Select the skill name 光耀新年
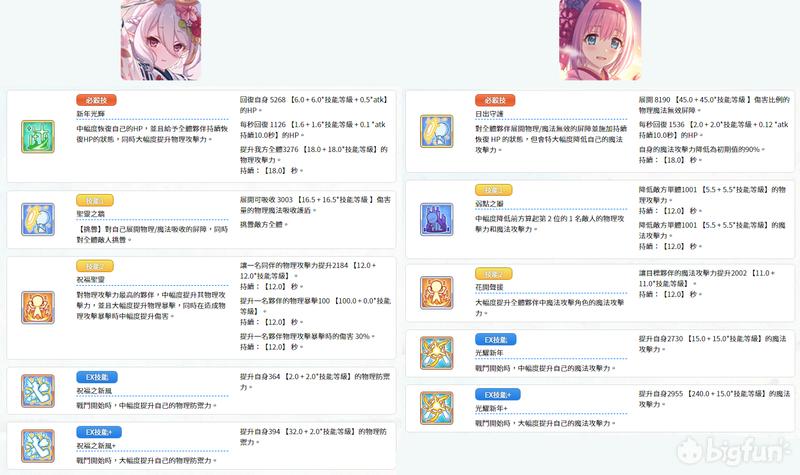Screen dimensions: 800x475 489,353
